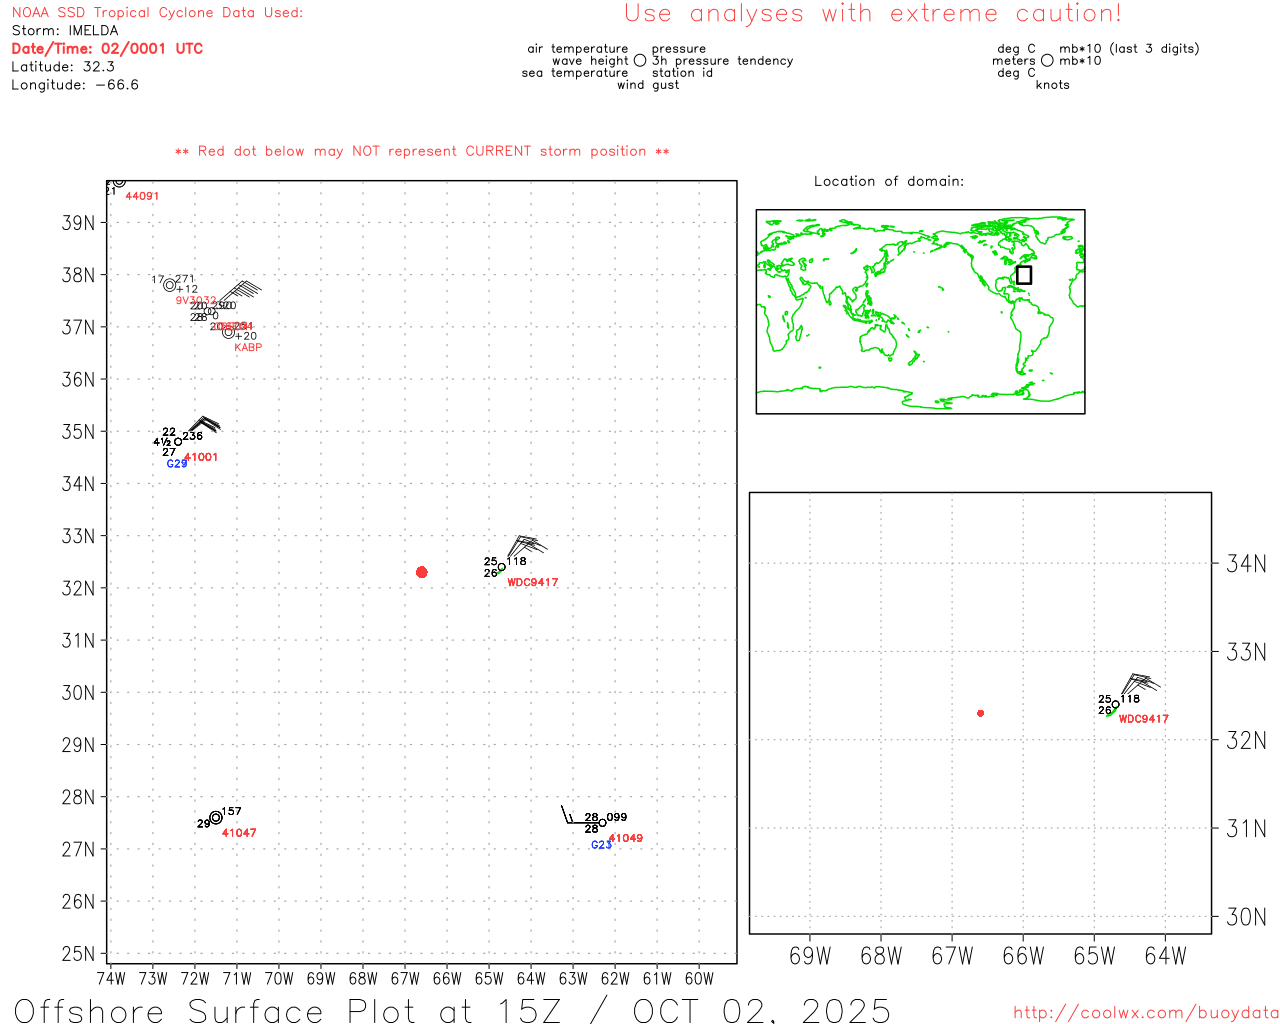Screen dimensions: 1280x1024
Task: Click the '3h pressure tendency' legend label
Action: [x=722, y=61]
